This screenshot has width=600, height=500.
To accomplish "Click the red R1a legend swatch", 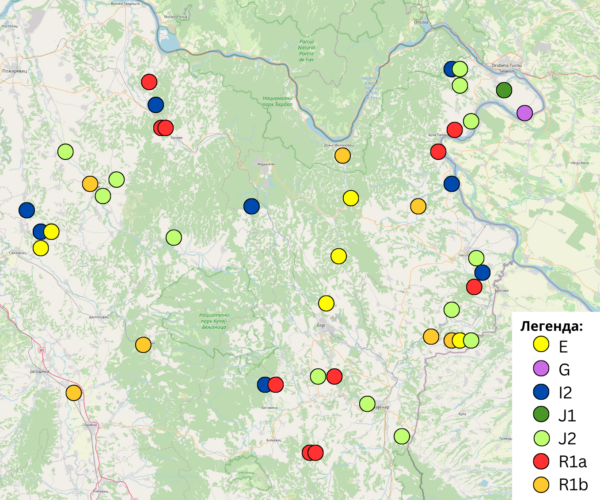I will [x=541, y=461].
